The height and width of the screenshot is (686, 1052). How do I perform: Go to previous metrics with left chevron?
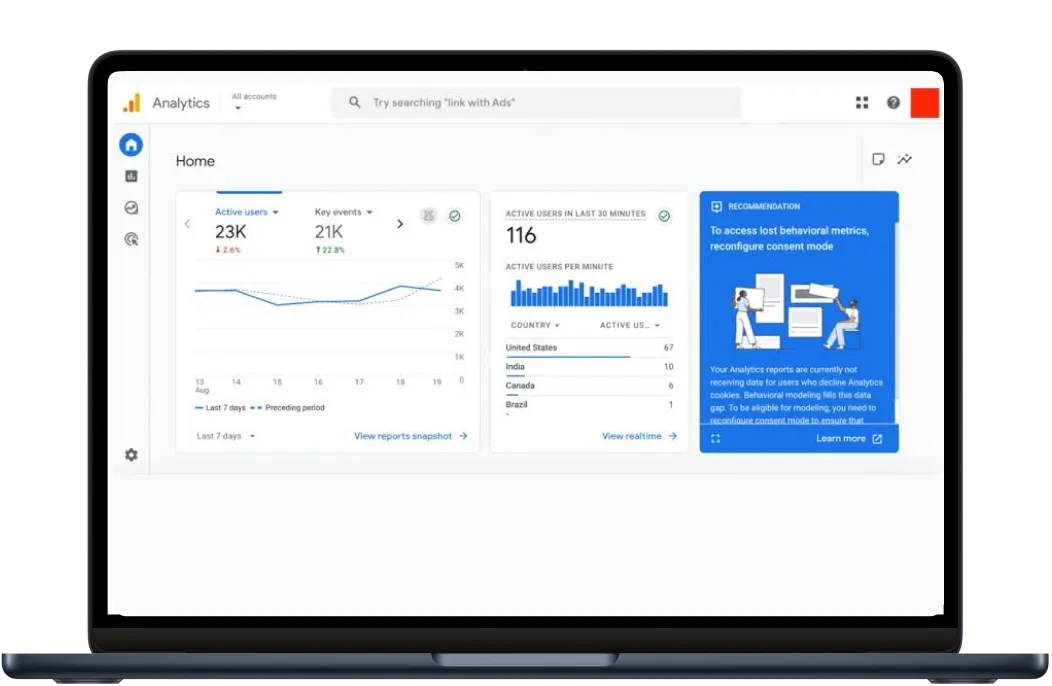click(x=187, y=224)
